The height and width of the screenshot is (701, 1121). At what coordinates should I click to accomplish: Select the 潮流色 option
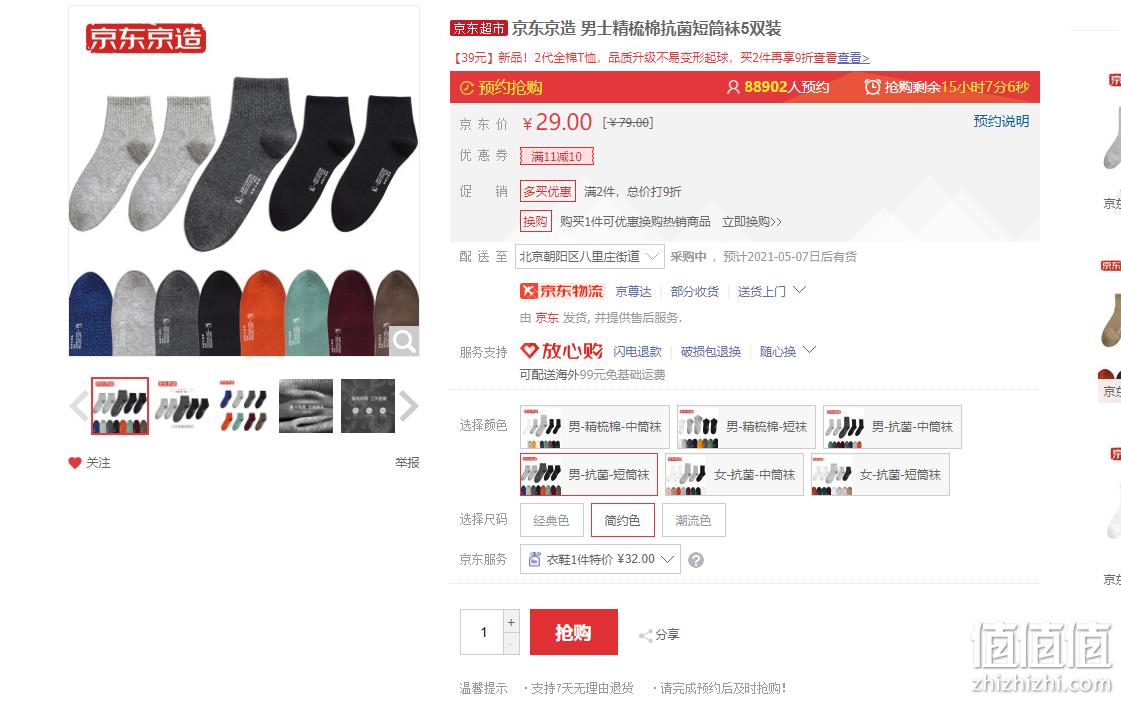pos(693,520)
